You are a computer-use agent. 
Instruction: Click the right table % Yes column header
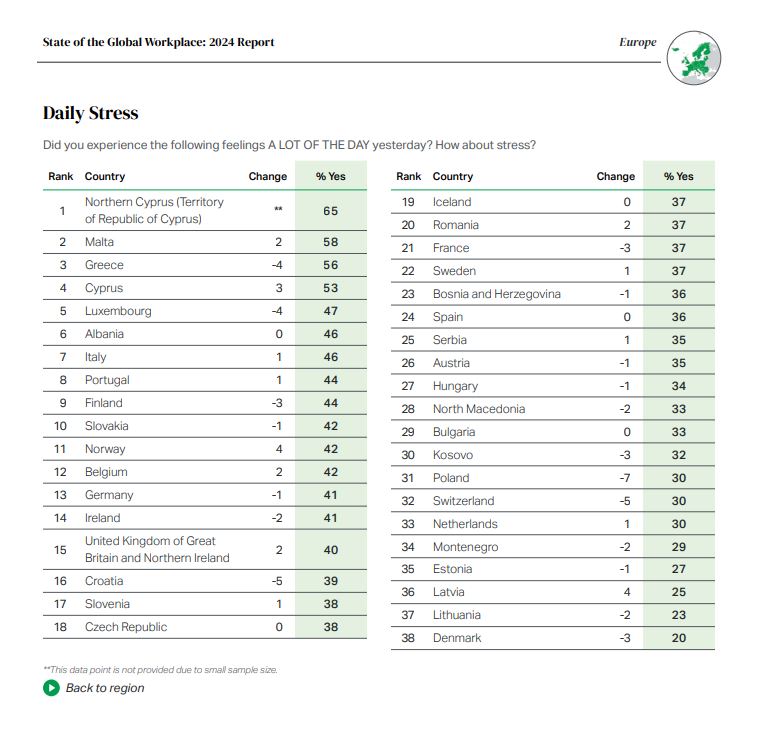(x=678, y=176)
